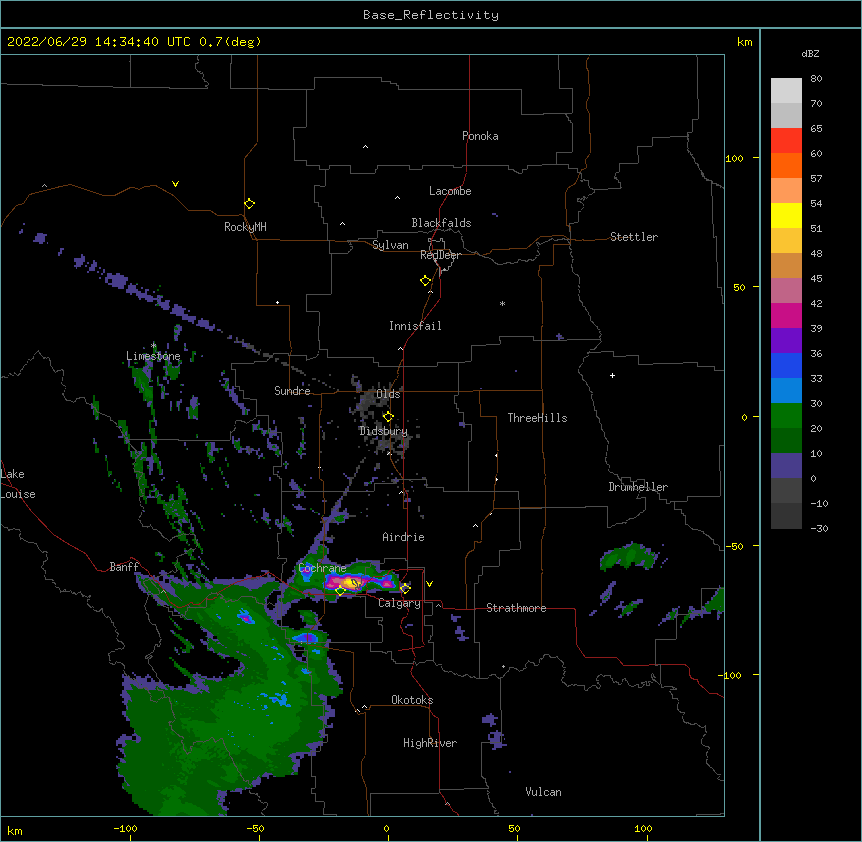
Task: Click the Okotoks label
Action: (412, 700)
